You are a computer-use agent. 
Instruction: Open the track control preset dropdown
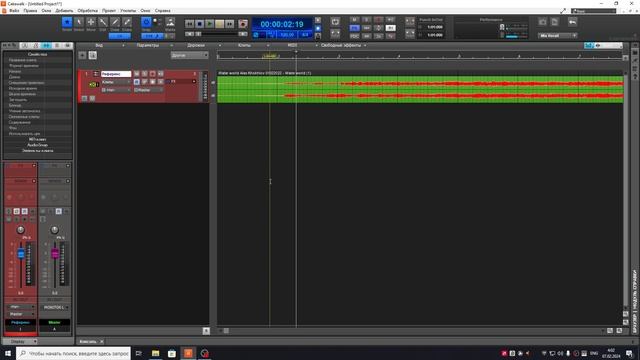[x=189, y=55]
